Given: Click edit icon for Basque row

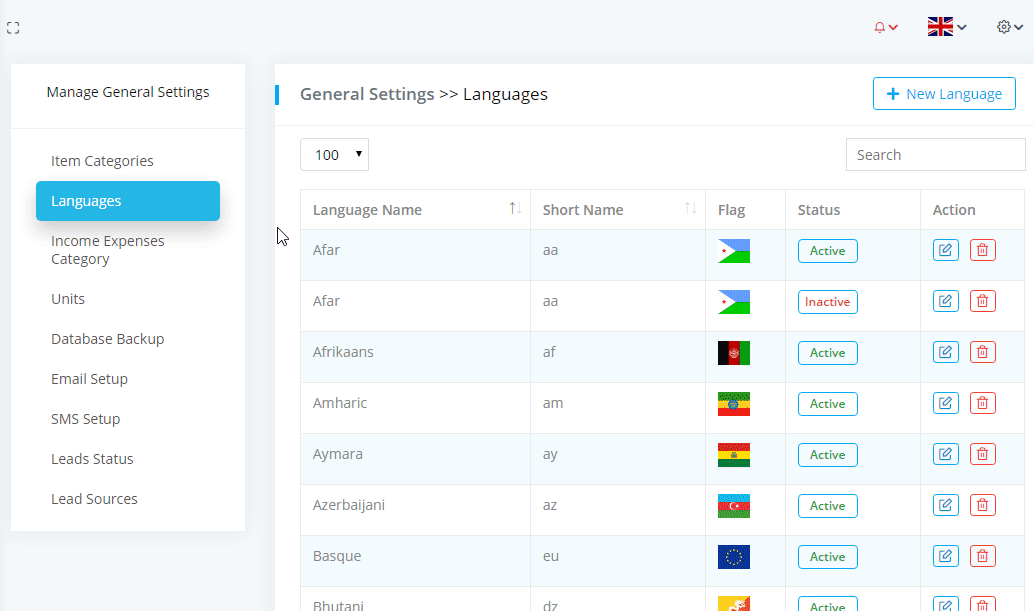Looking at the screenshot, I should (x=945, y=556).
